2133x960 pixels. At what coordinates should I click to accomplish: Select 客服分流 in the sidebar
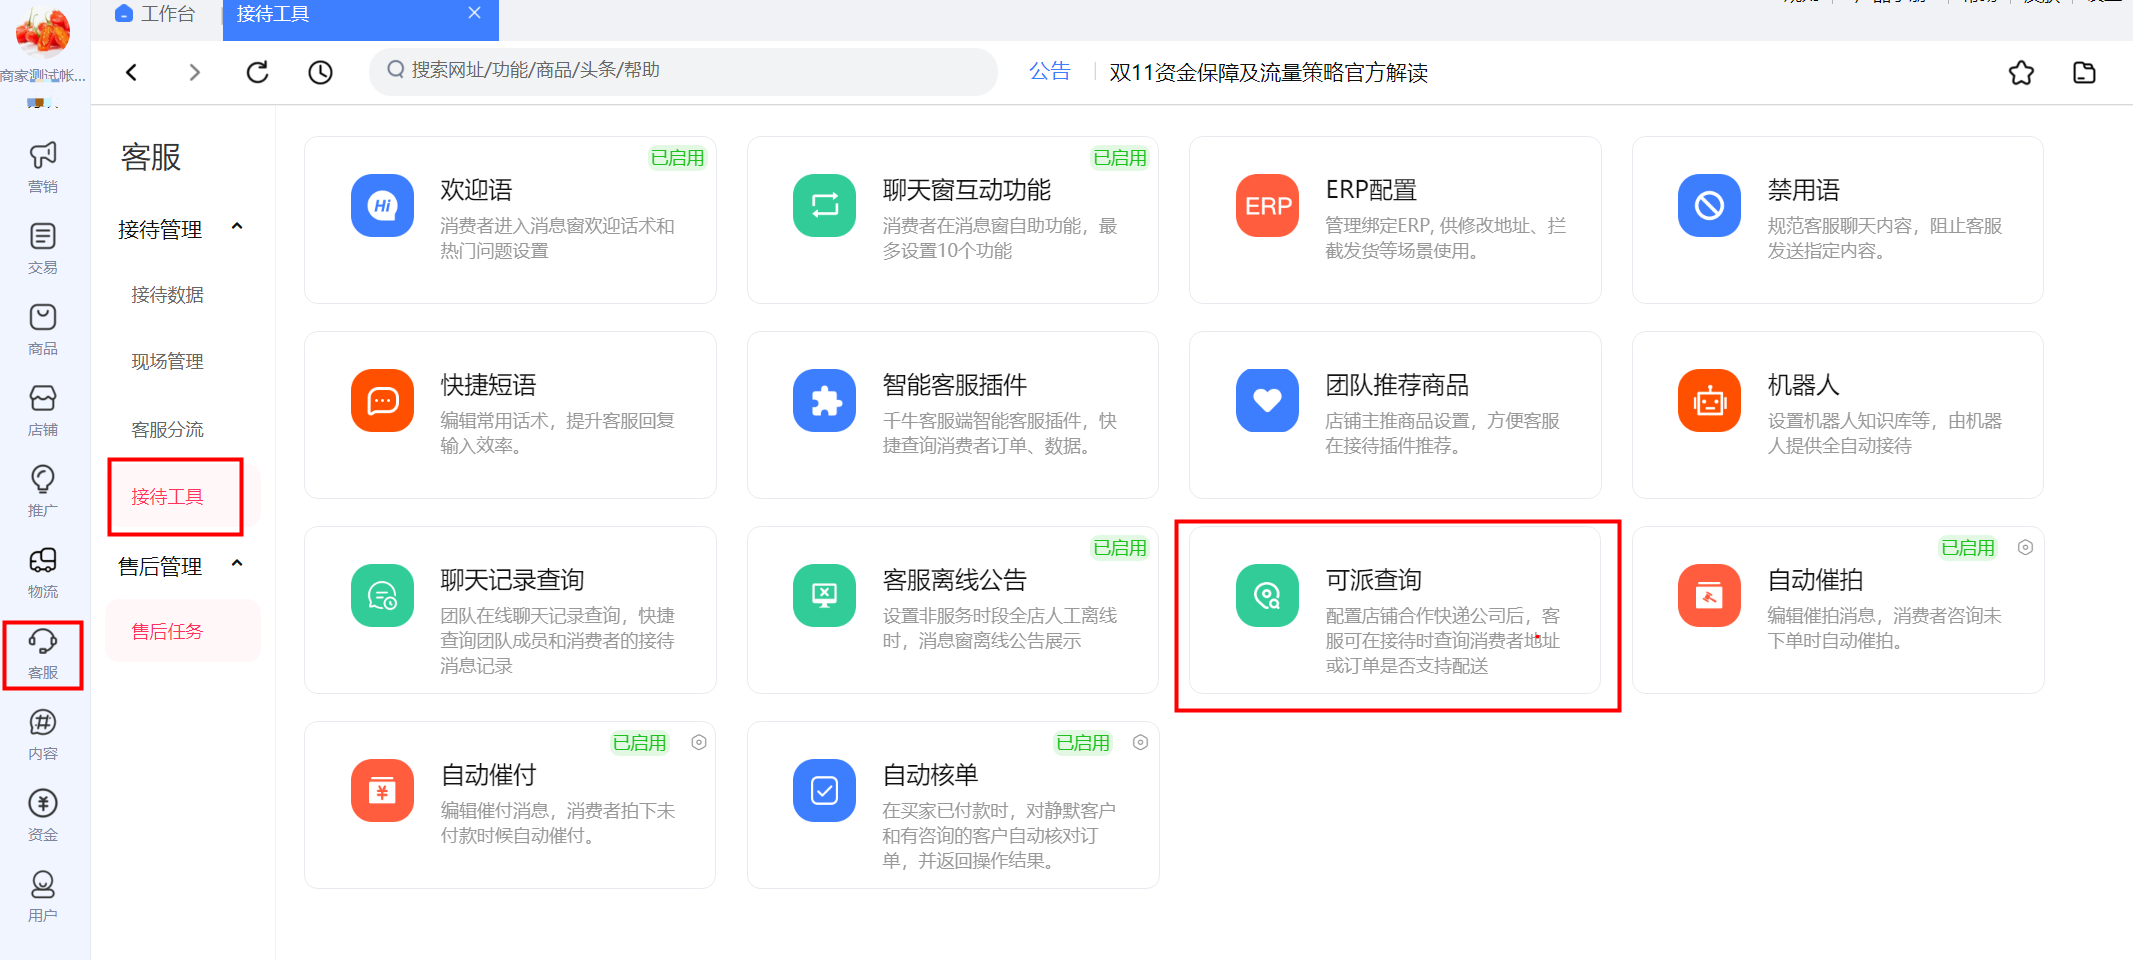coord(167,430)
